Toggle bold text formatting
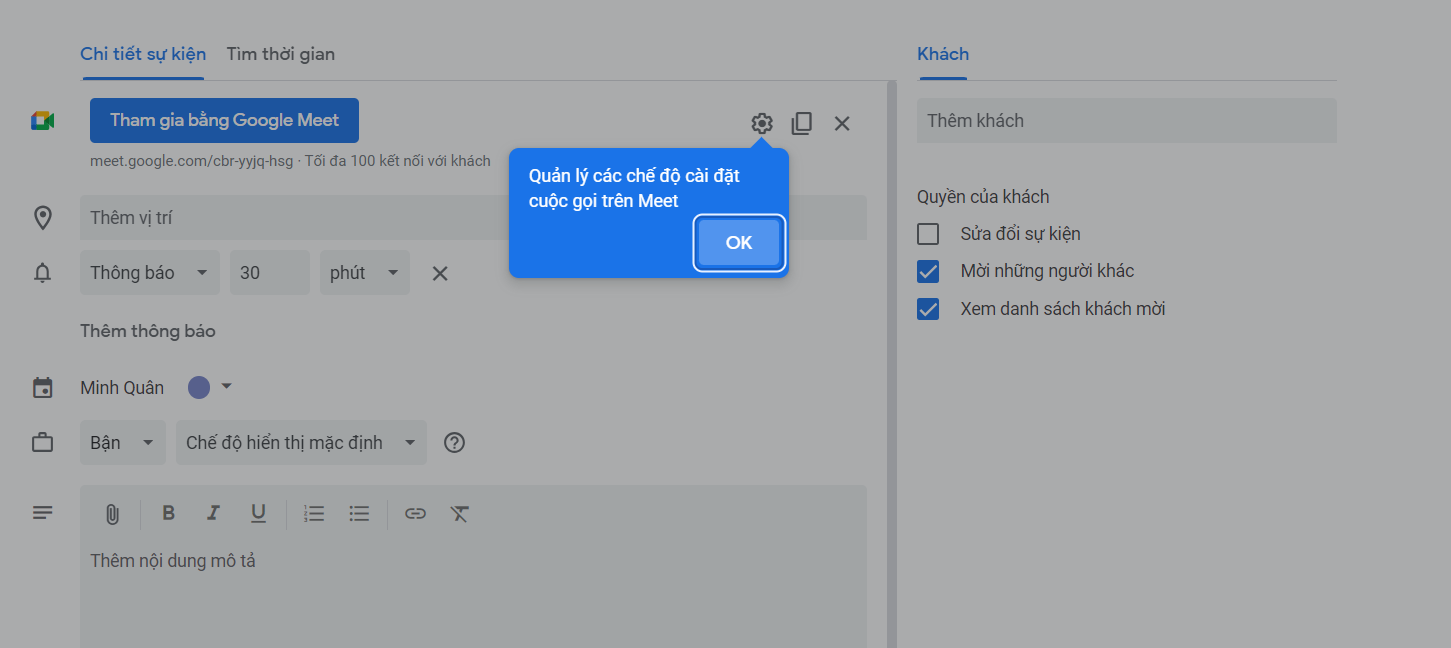Image resolution: width=1451 pixels, height=648 pixels. (168, 513)
